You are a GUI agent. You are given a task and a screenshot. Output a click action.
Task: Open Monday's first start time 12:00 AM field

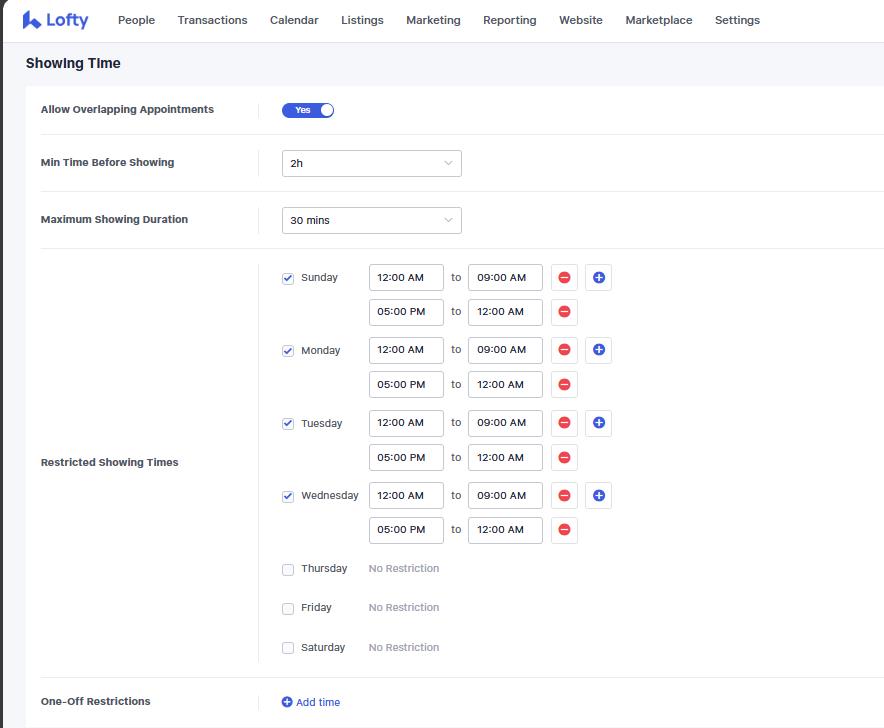tap(406, 350)
